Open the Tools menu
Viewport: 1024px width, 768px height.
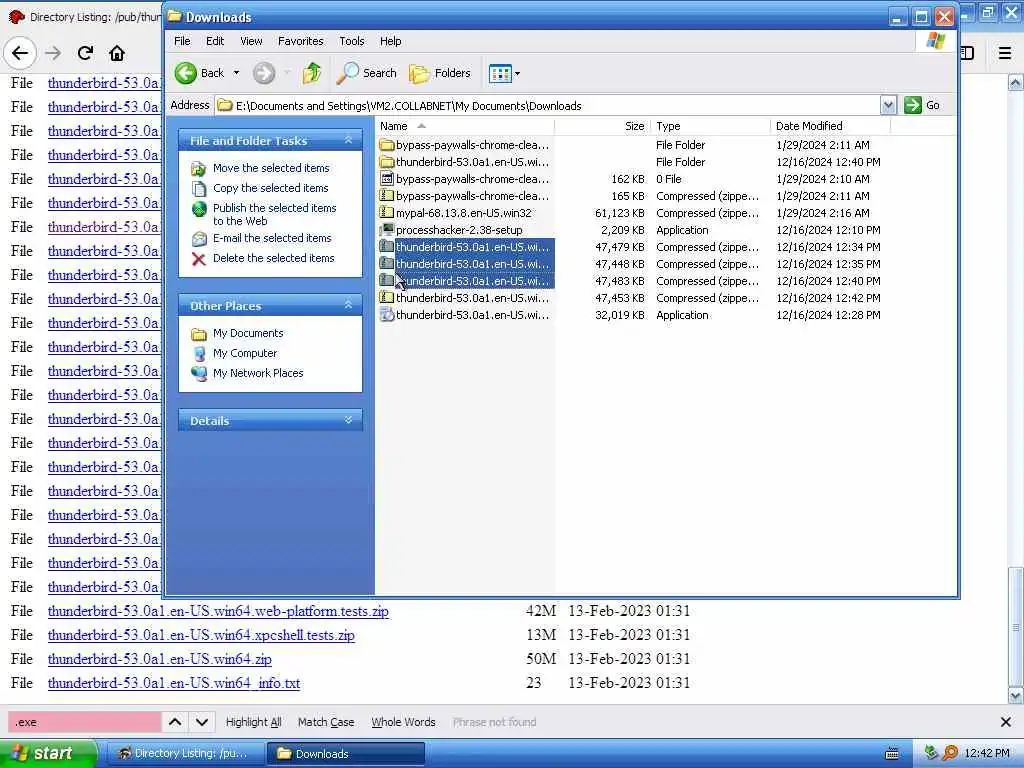coord(351,41)
